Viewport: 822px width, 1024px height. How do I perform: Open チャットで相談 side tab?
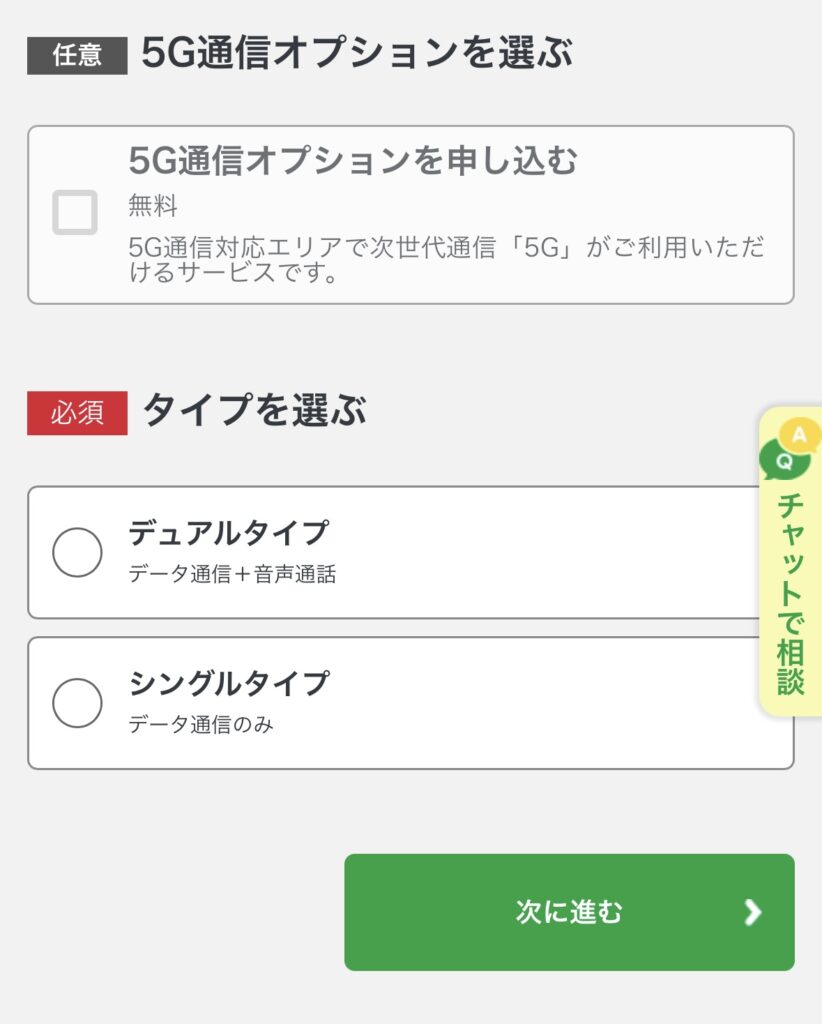tap(791, 562)
